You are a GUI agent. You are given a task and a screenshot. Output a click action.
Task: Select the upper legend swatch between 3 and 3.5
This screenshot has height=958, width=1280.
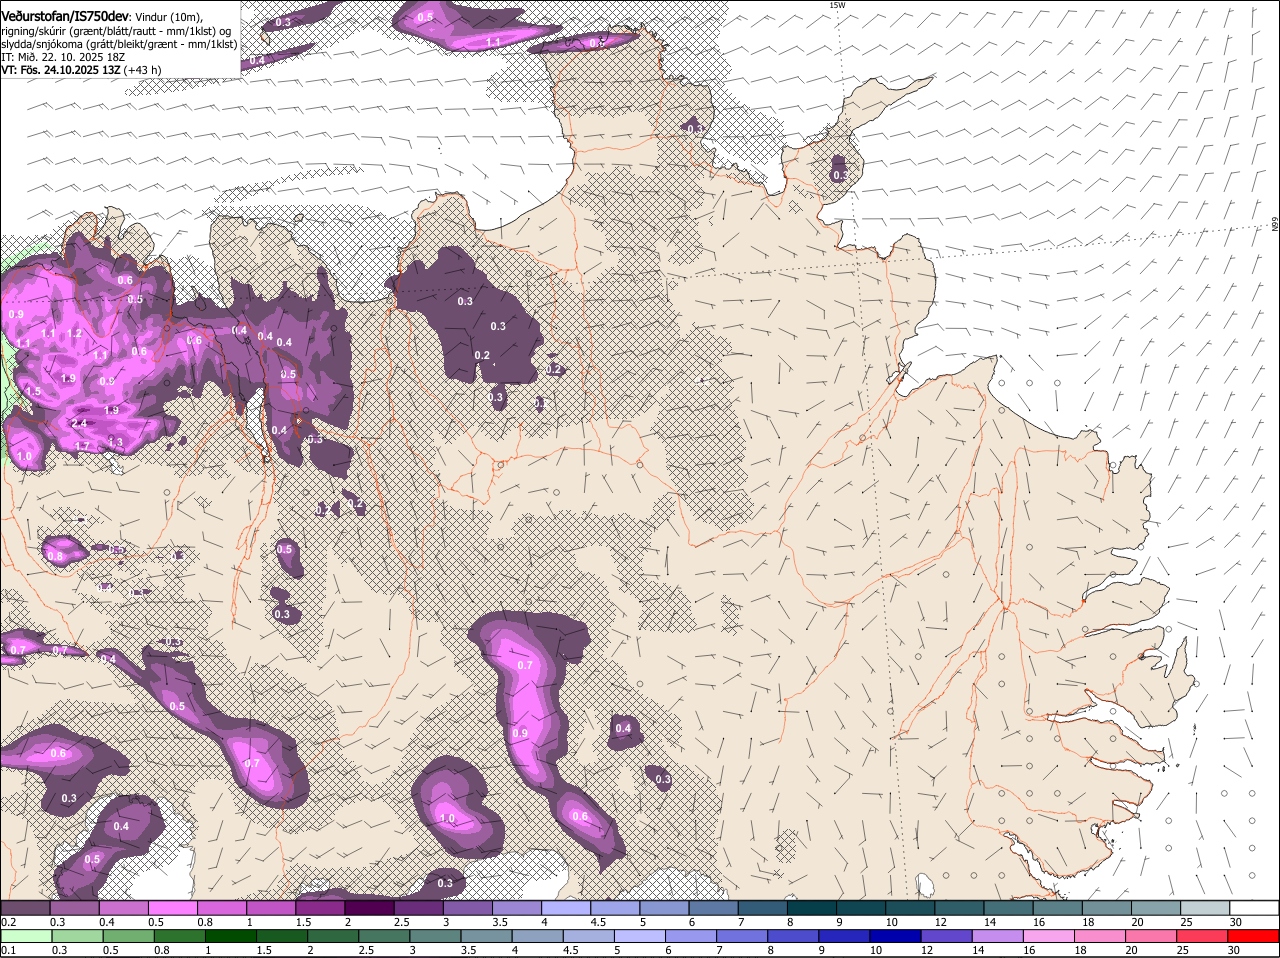(x=468, y=908)
